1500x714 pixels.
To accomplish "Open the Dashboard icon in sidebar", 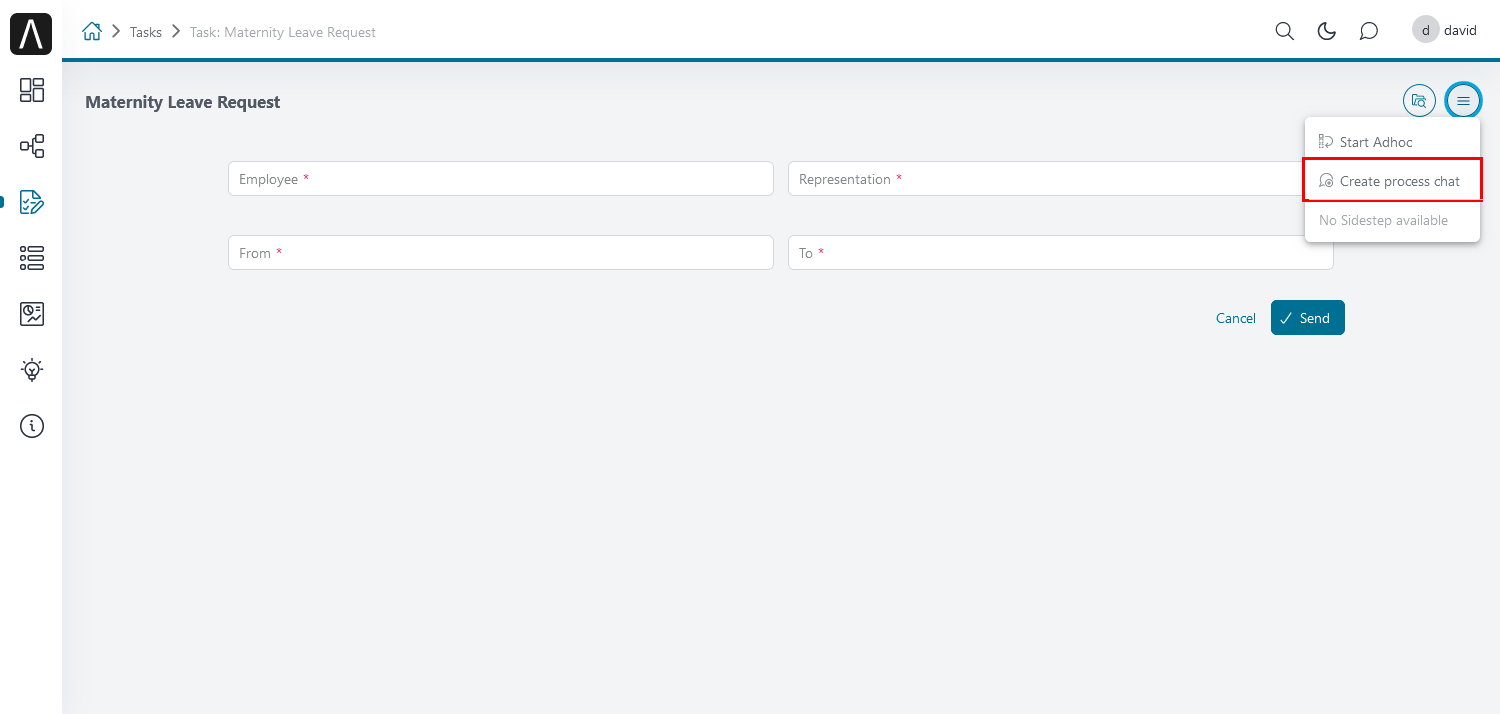I will tap(32, 90).
